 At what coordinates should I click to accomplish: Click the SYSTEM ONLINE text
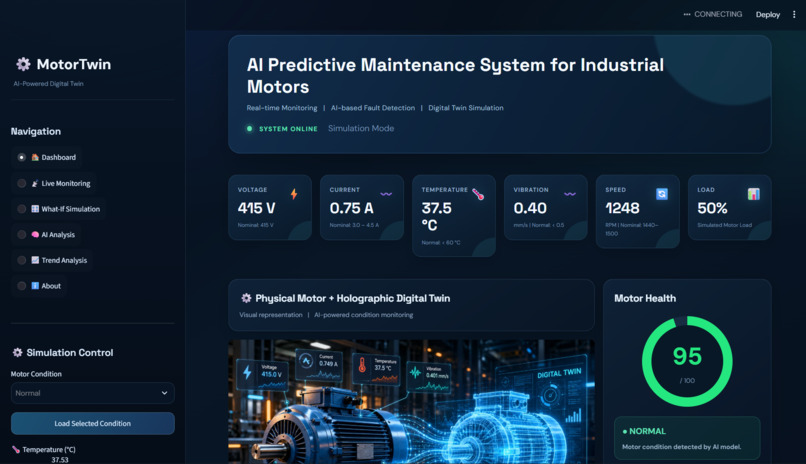(288, 129)
